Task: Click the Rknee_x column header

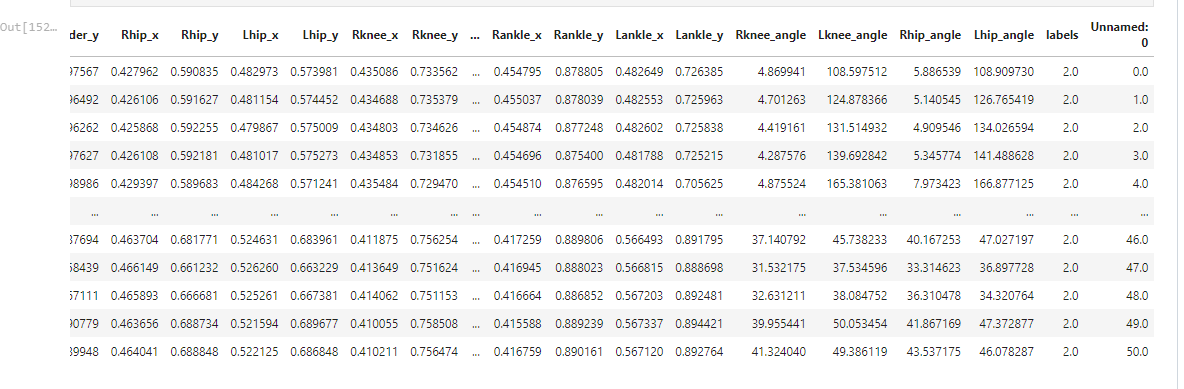Action: [x=375, y=35]
